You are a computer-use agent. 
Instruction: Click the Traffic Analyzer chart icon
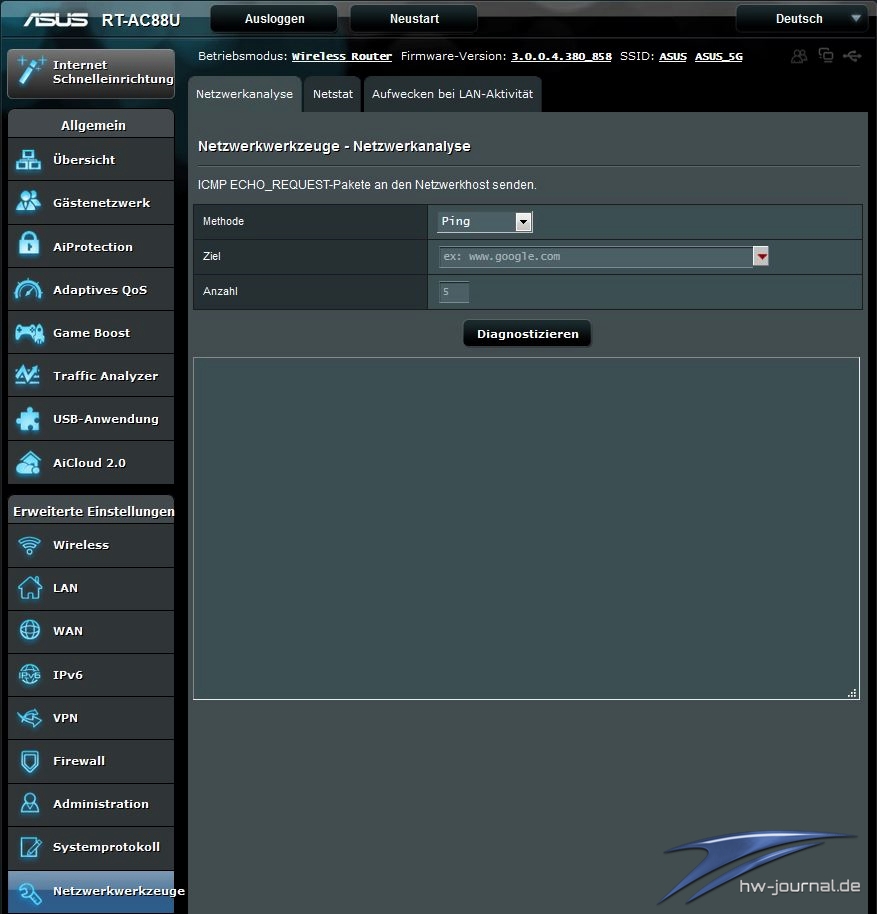click(28, 375)
